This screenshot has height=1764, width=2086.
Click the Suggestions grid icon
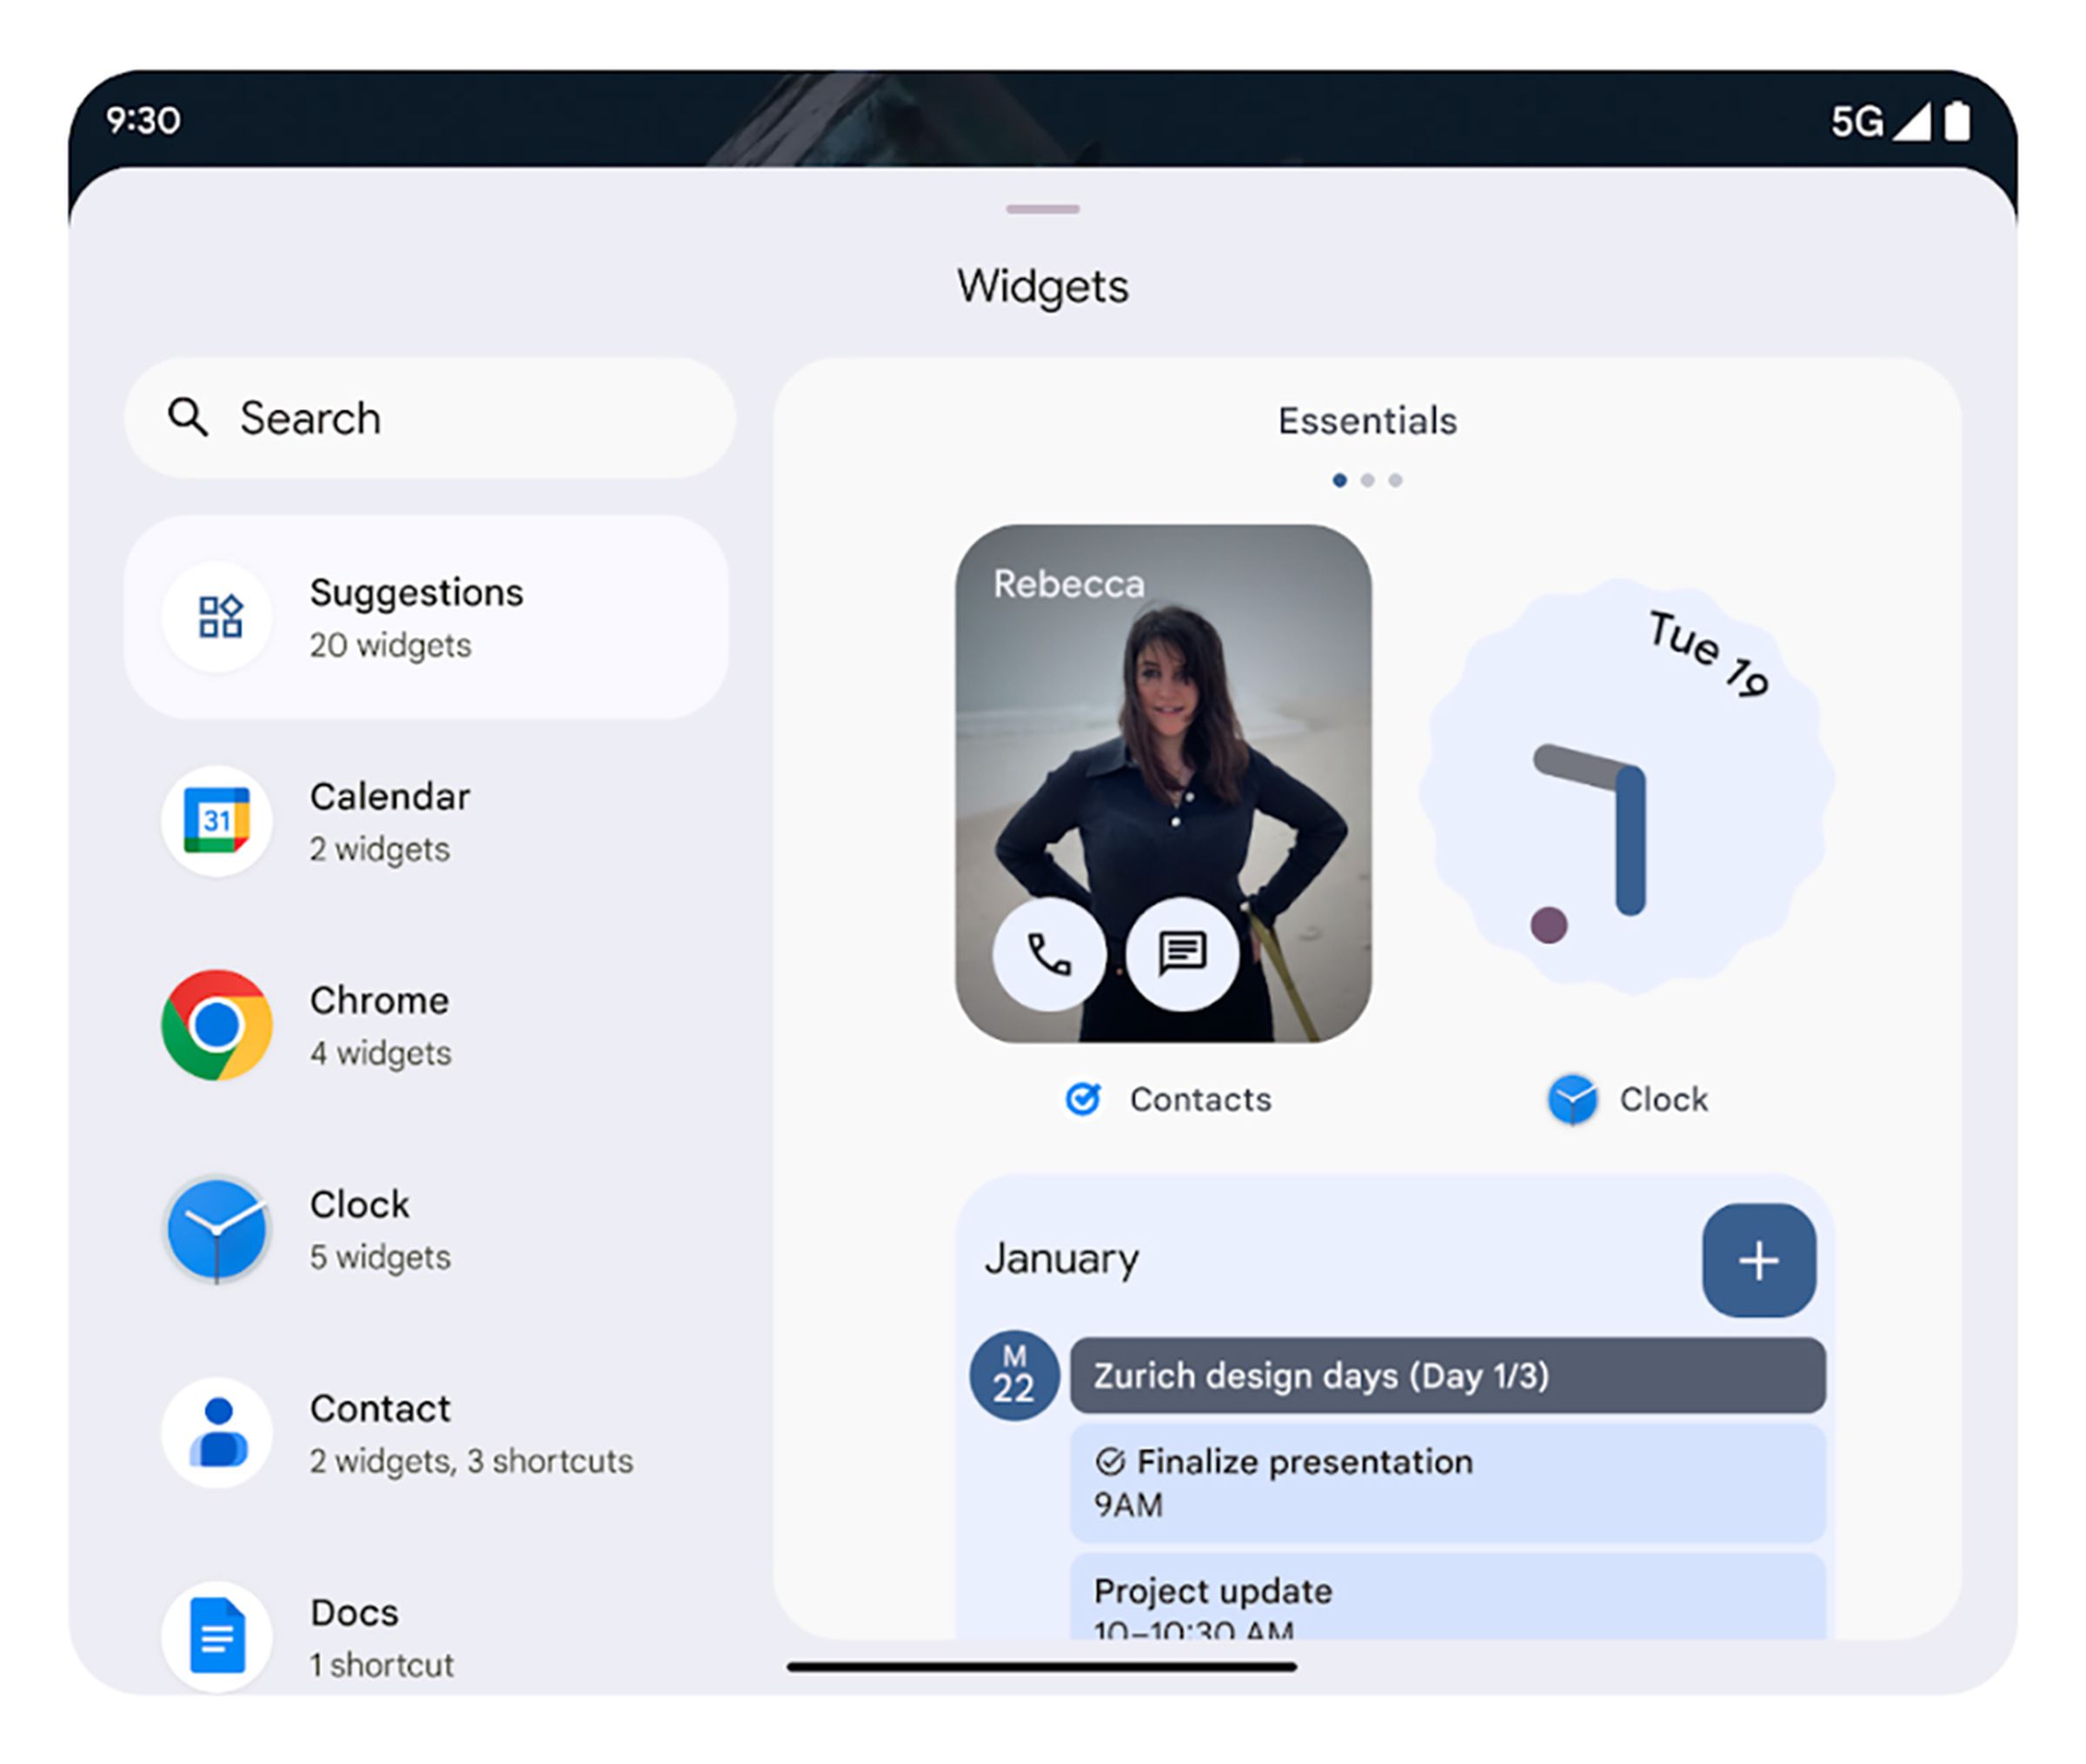point(217,617)
